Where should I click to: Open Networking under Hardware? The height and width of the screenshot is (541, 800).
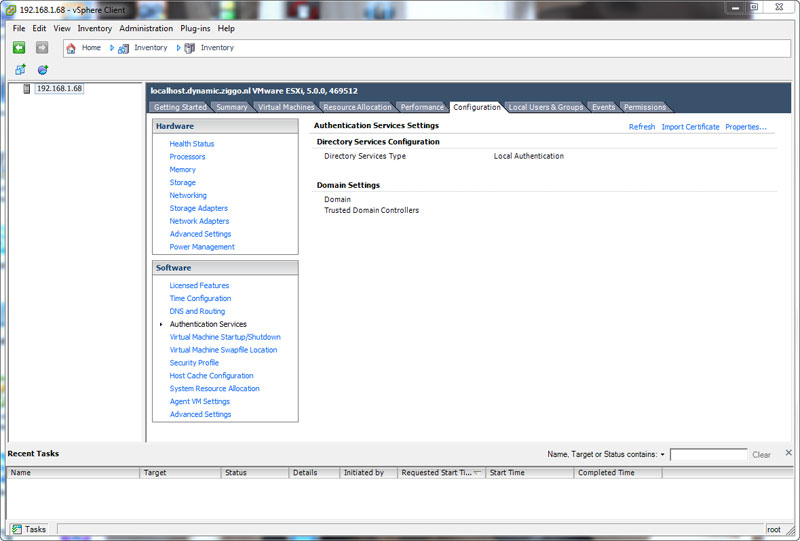188,195
